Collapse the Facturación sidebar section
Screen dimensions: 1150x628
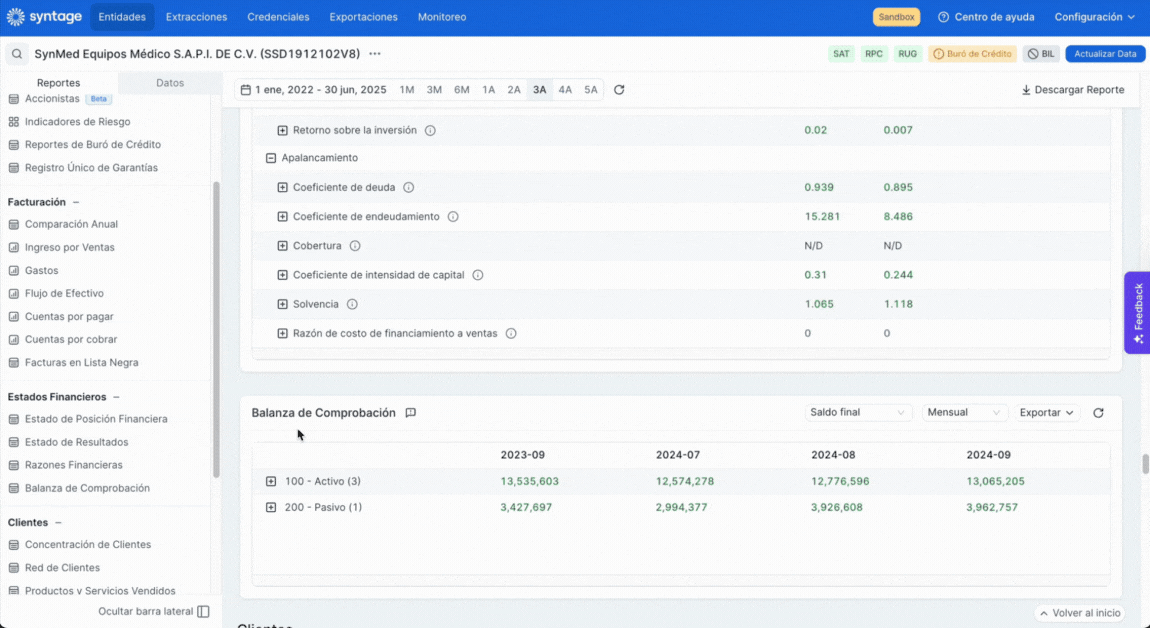[x=76, y=202]
